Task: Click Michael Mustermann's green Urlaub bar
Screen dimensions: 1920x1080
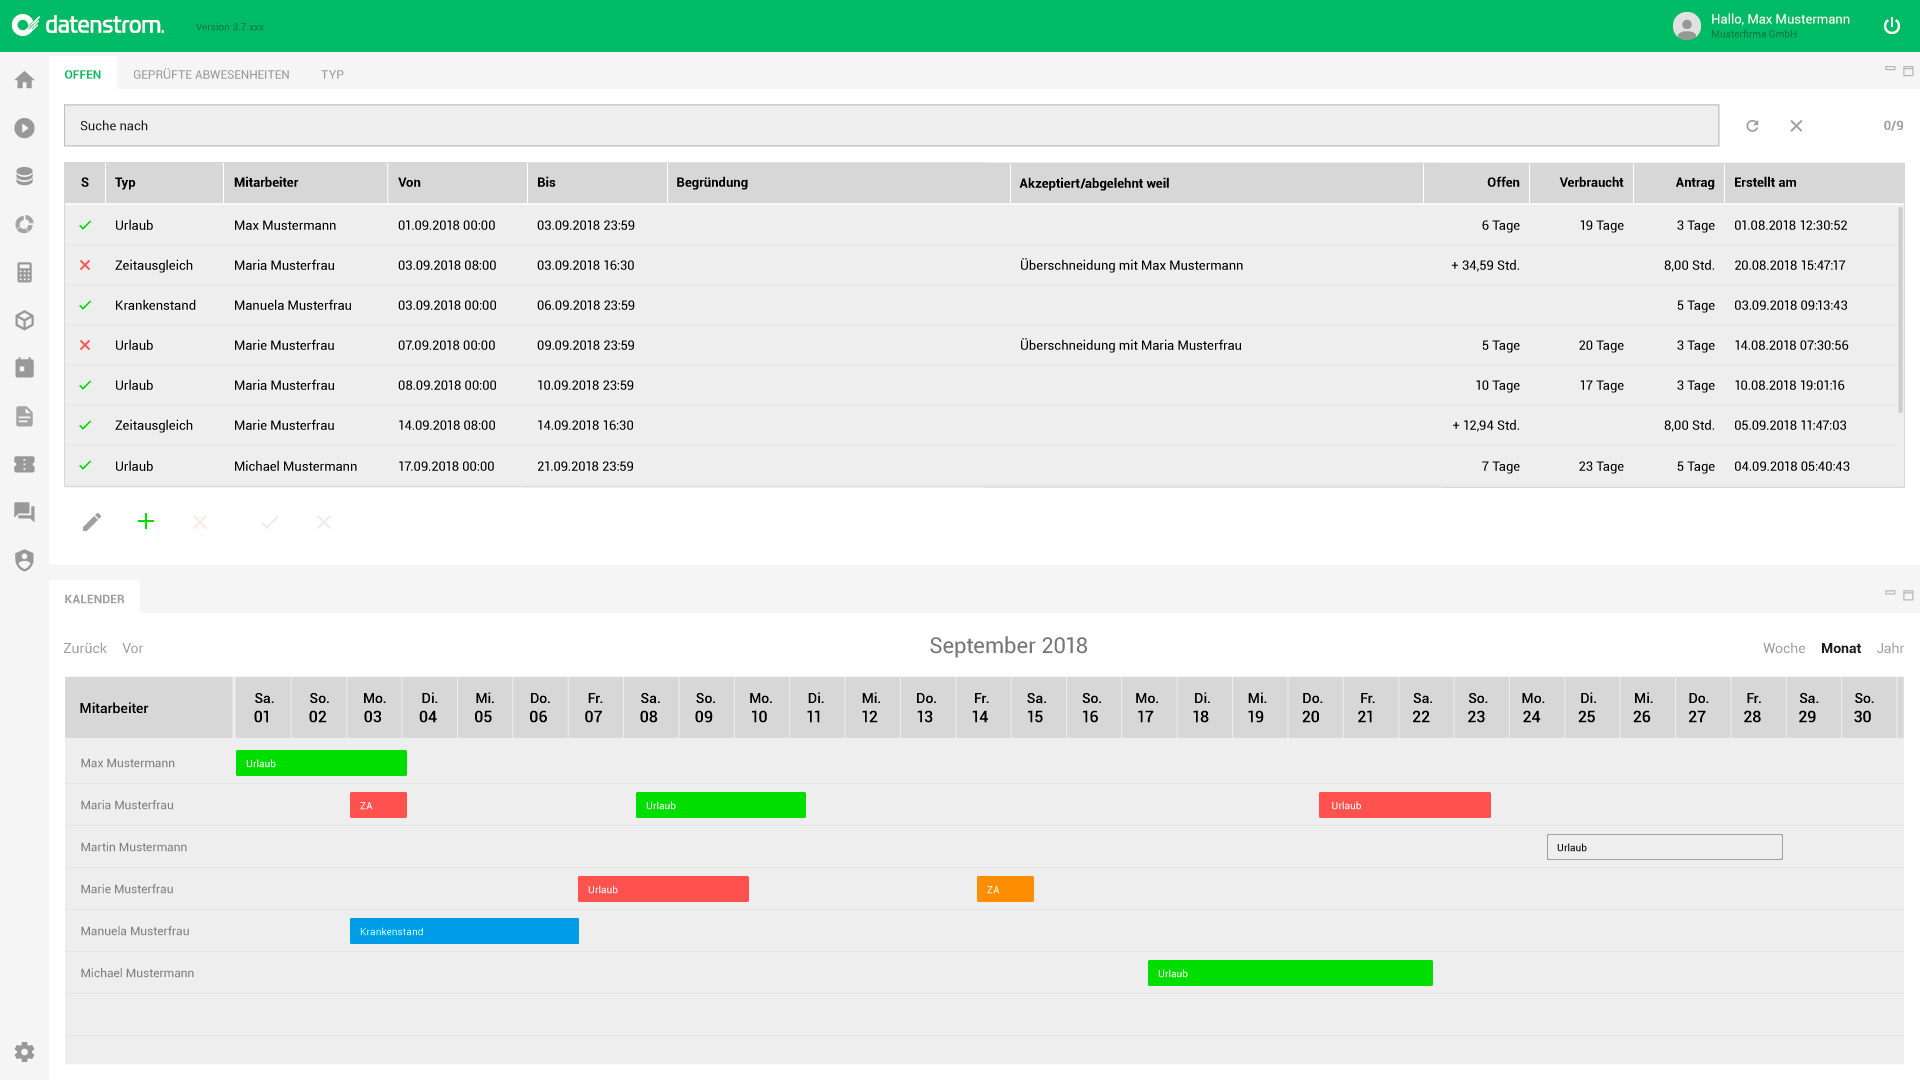Action: pos(1290,973)
